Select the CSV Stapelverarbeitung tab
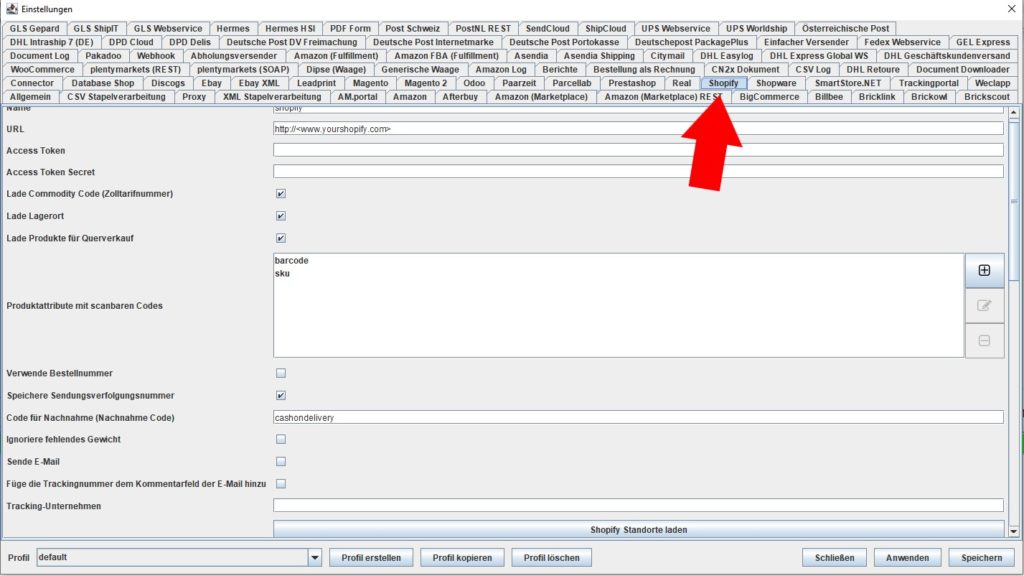The height and width of the screenshot is (576, 1024). coord(116,97)
